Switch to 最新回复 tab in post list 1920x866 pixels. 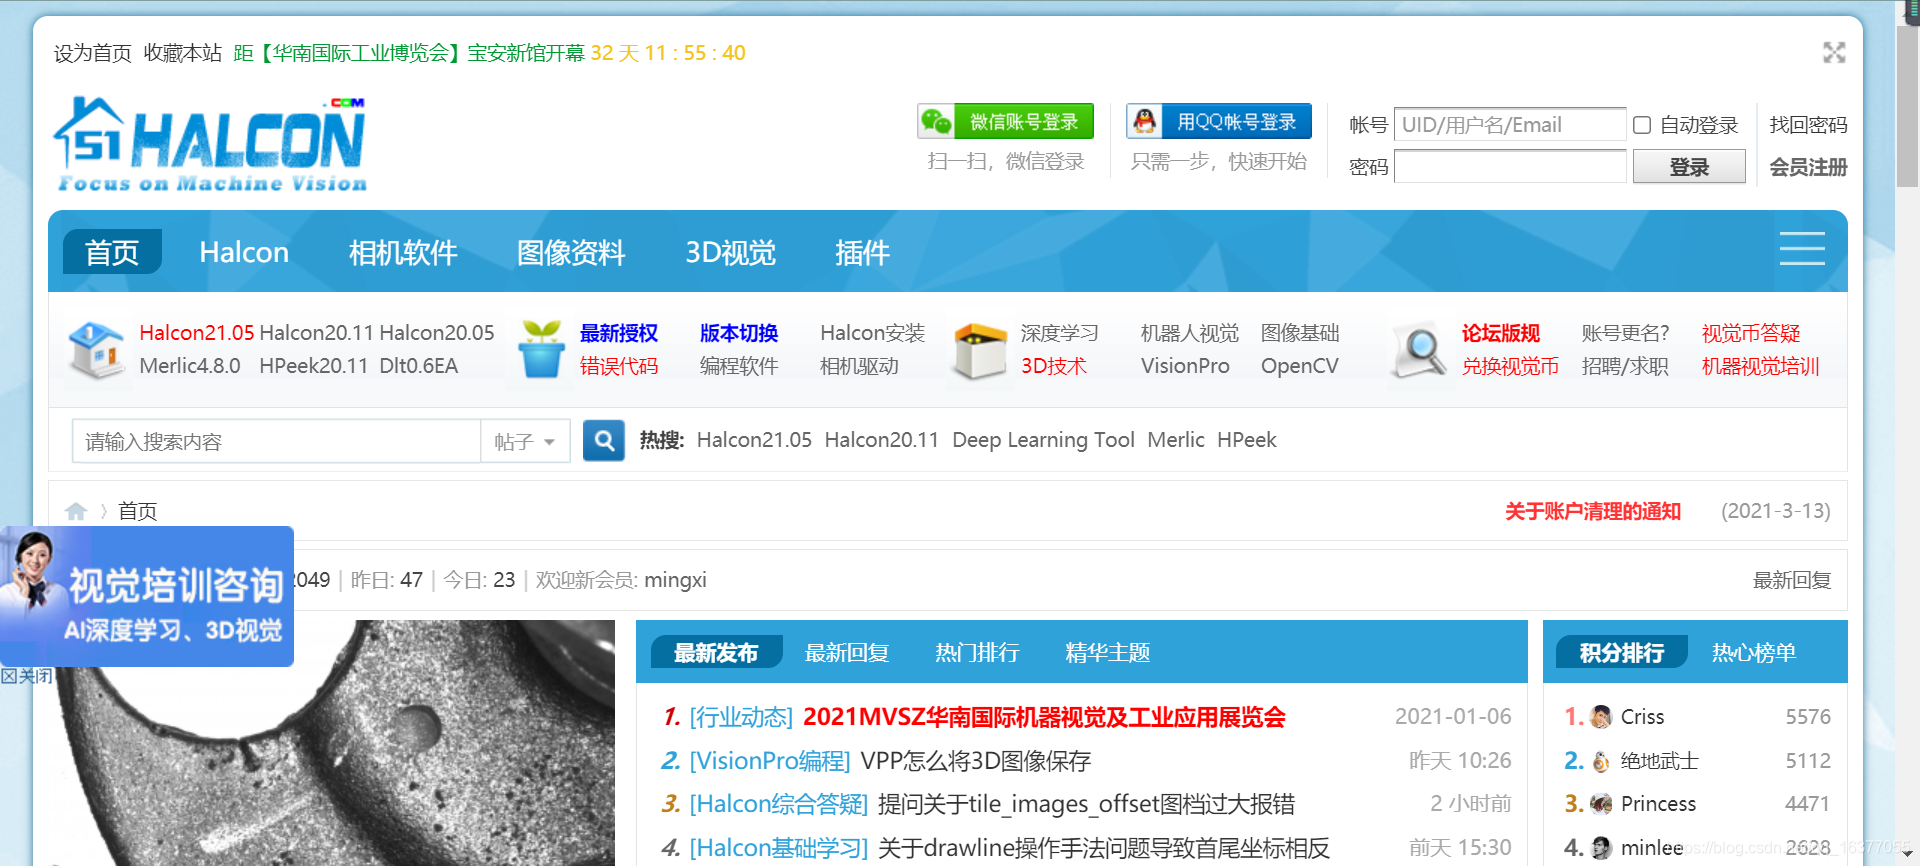pos(847,653)
